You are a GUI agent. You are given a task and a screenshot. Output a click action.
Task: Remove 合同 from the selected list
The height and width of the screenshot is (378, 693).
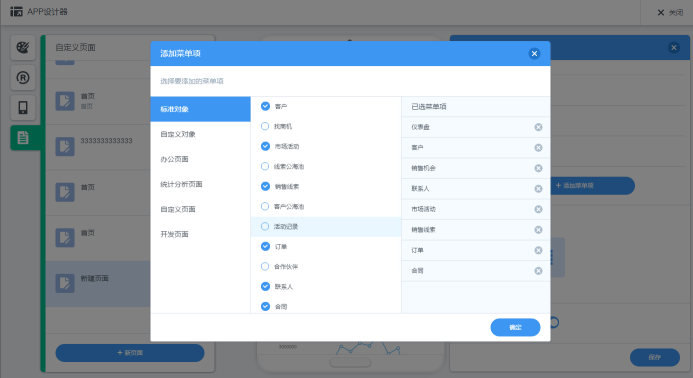pyautogui.click(x=538, y=271)
